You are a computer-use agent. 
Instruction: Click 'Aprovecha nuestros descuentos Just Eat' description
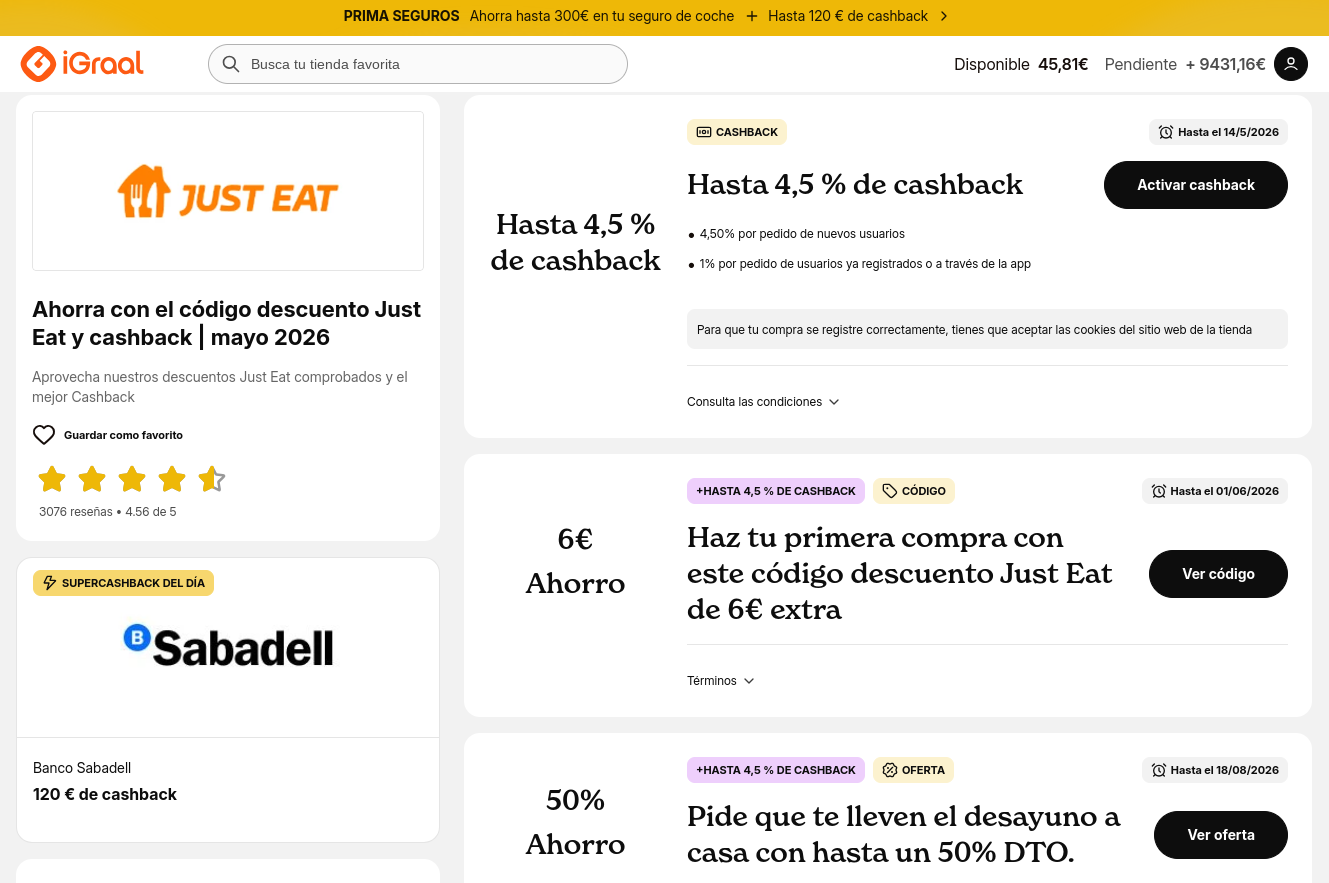click(220, 387)
